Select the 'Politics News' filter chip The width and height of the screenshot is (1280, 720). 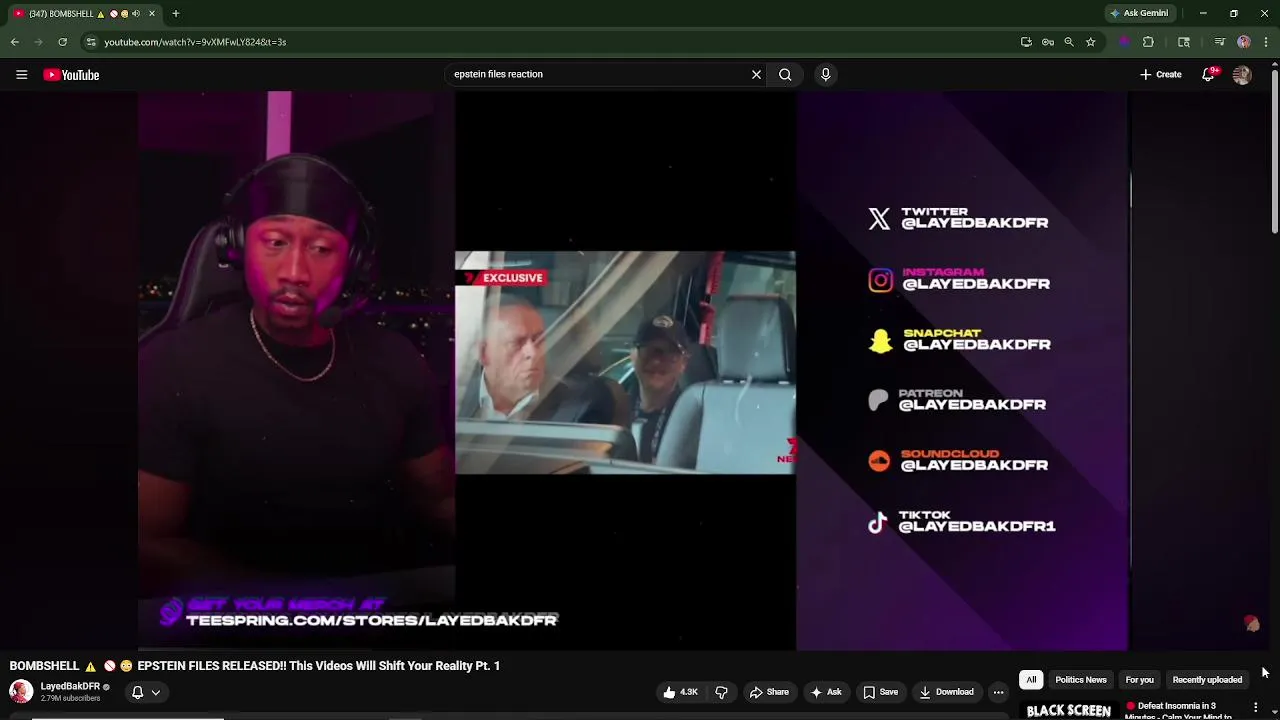tap(1081, 680)
